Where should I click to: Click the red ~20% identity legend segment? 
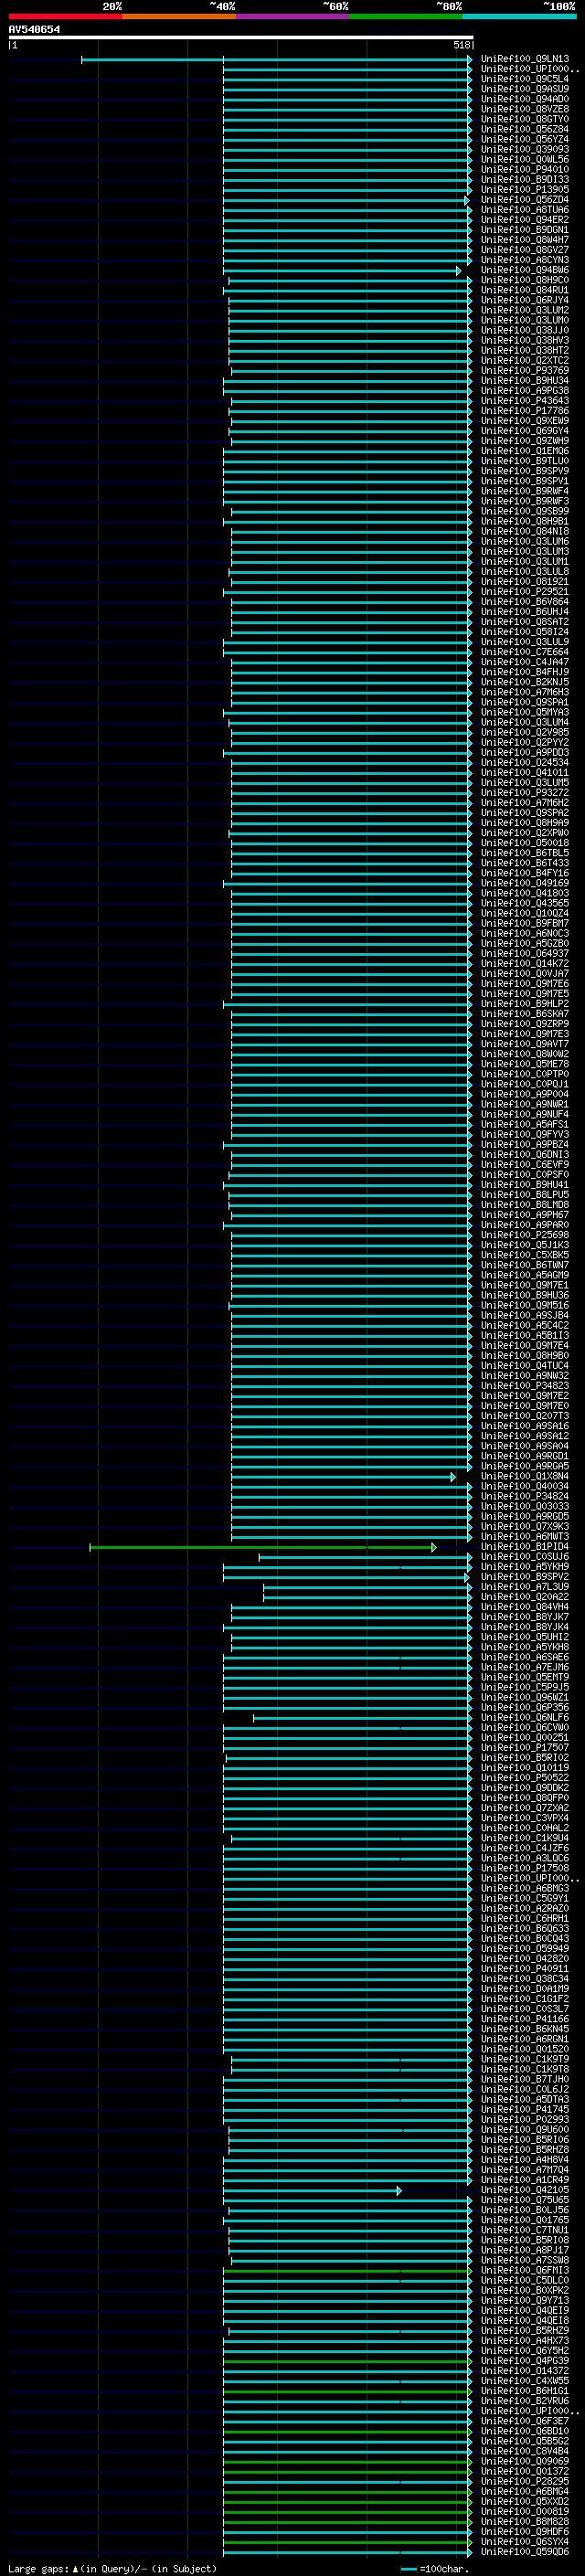(x=65, y=16)
